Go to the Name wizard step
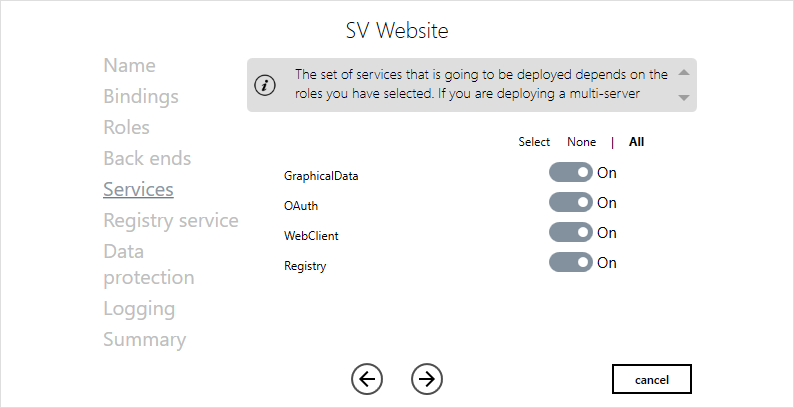 (129, 66)
